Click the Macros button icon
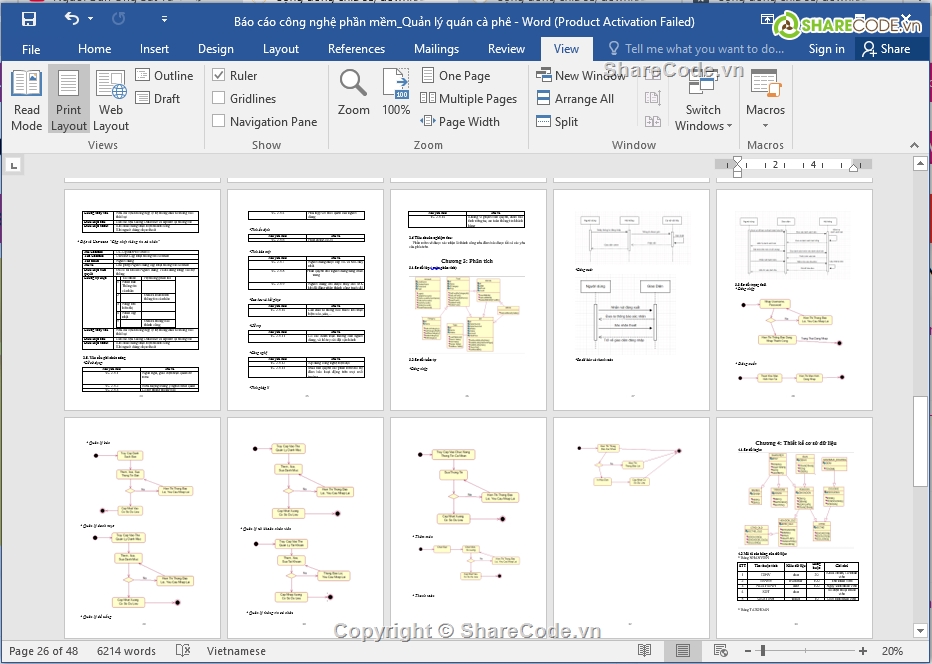The width and height of the screenshot is (932, 664). click(766, 83)
